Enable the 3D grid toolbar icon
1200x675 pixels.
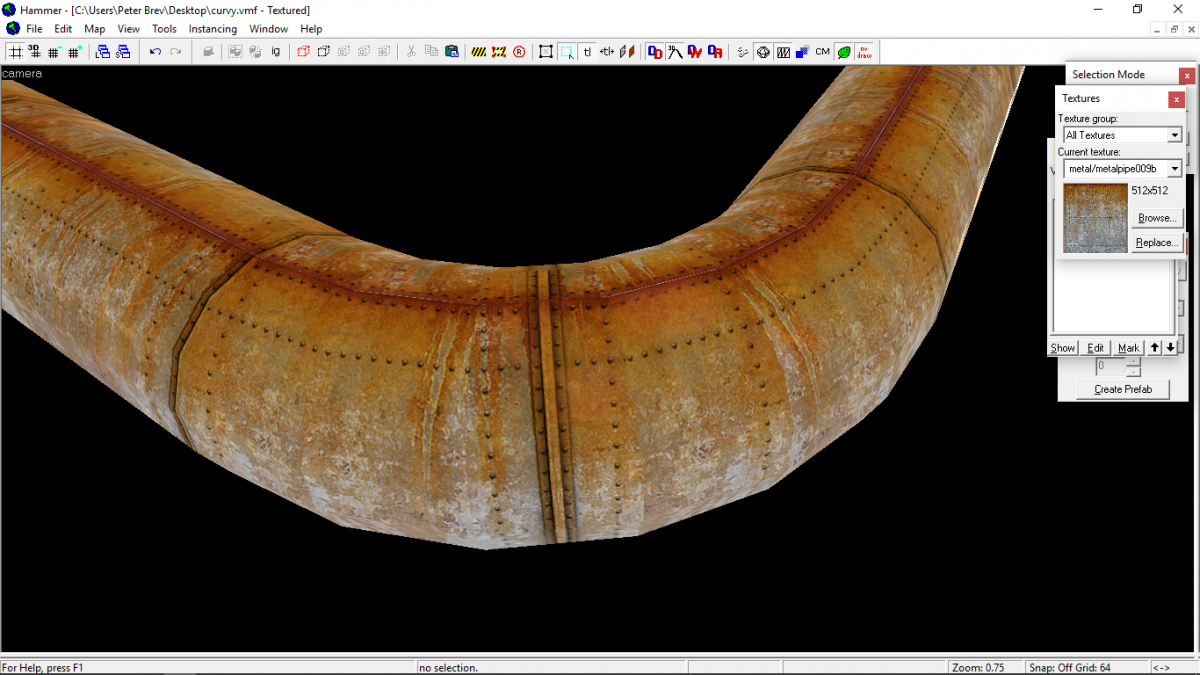click(x=35, y=51)
